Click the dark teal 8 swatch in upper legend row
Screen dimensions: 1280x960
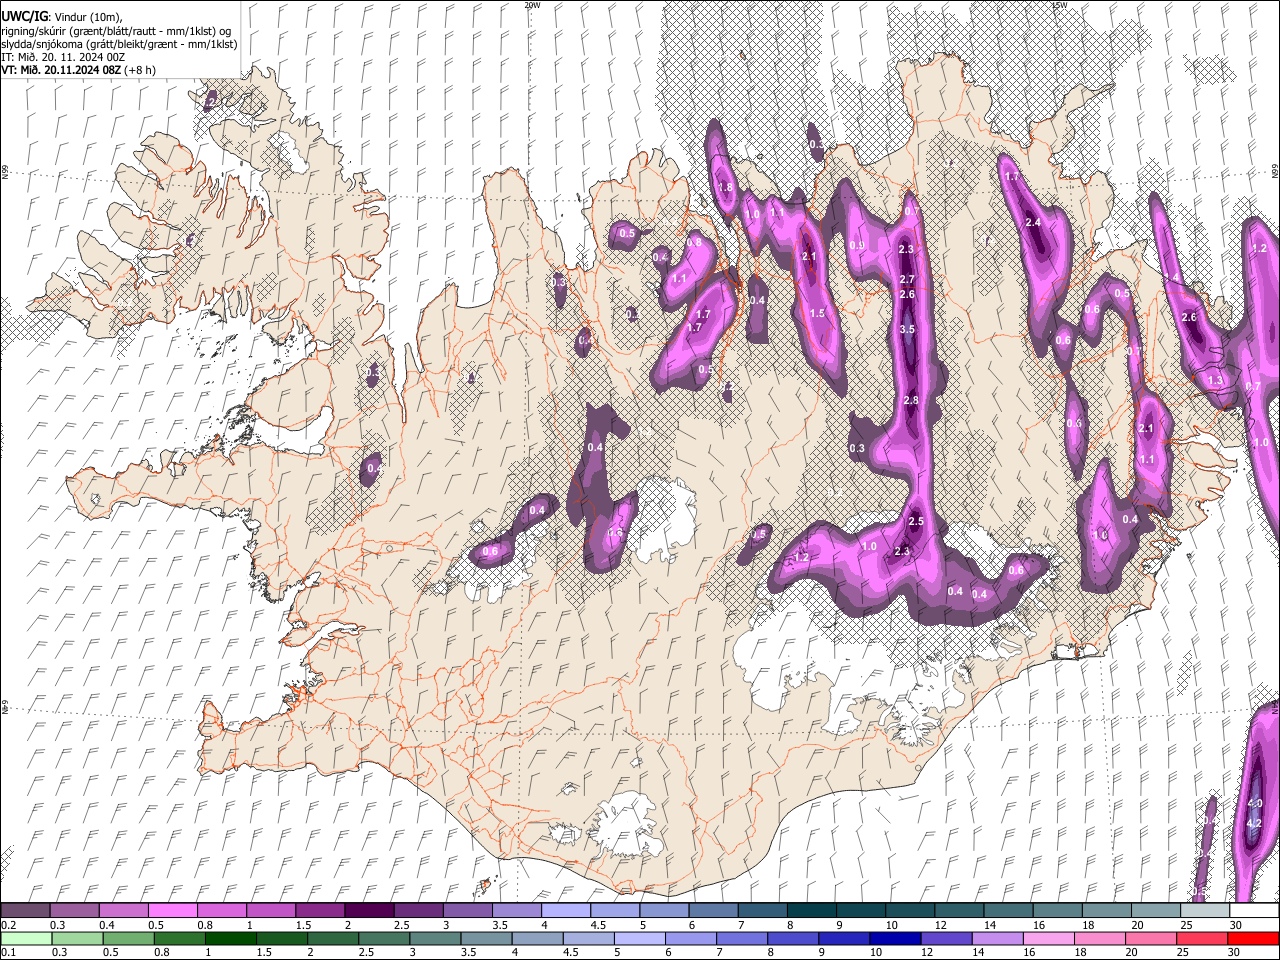coord(810,910)
